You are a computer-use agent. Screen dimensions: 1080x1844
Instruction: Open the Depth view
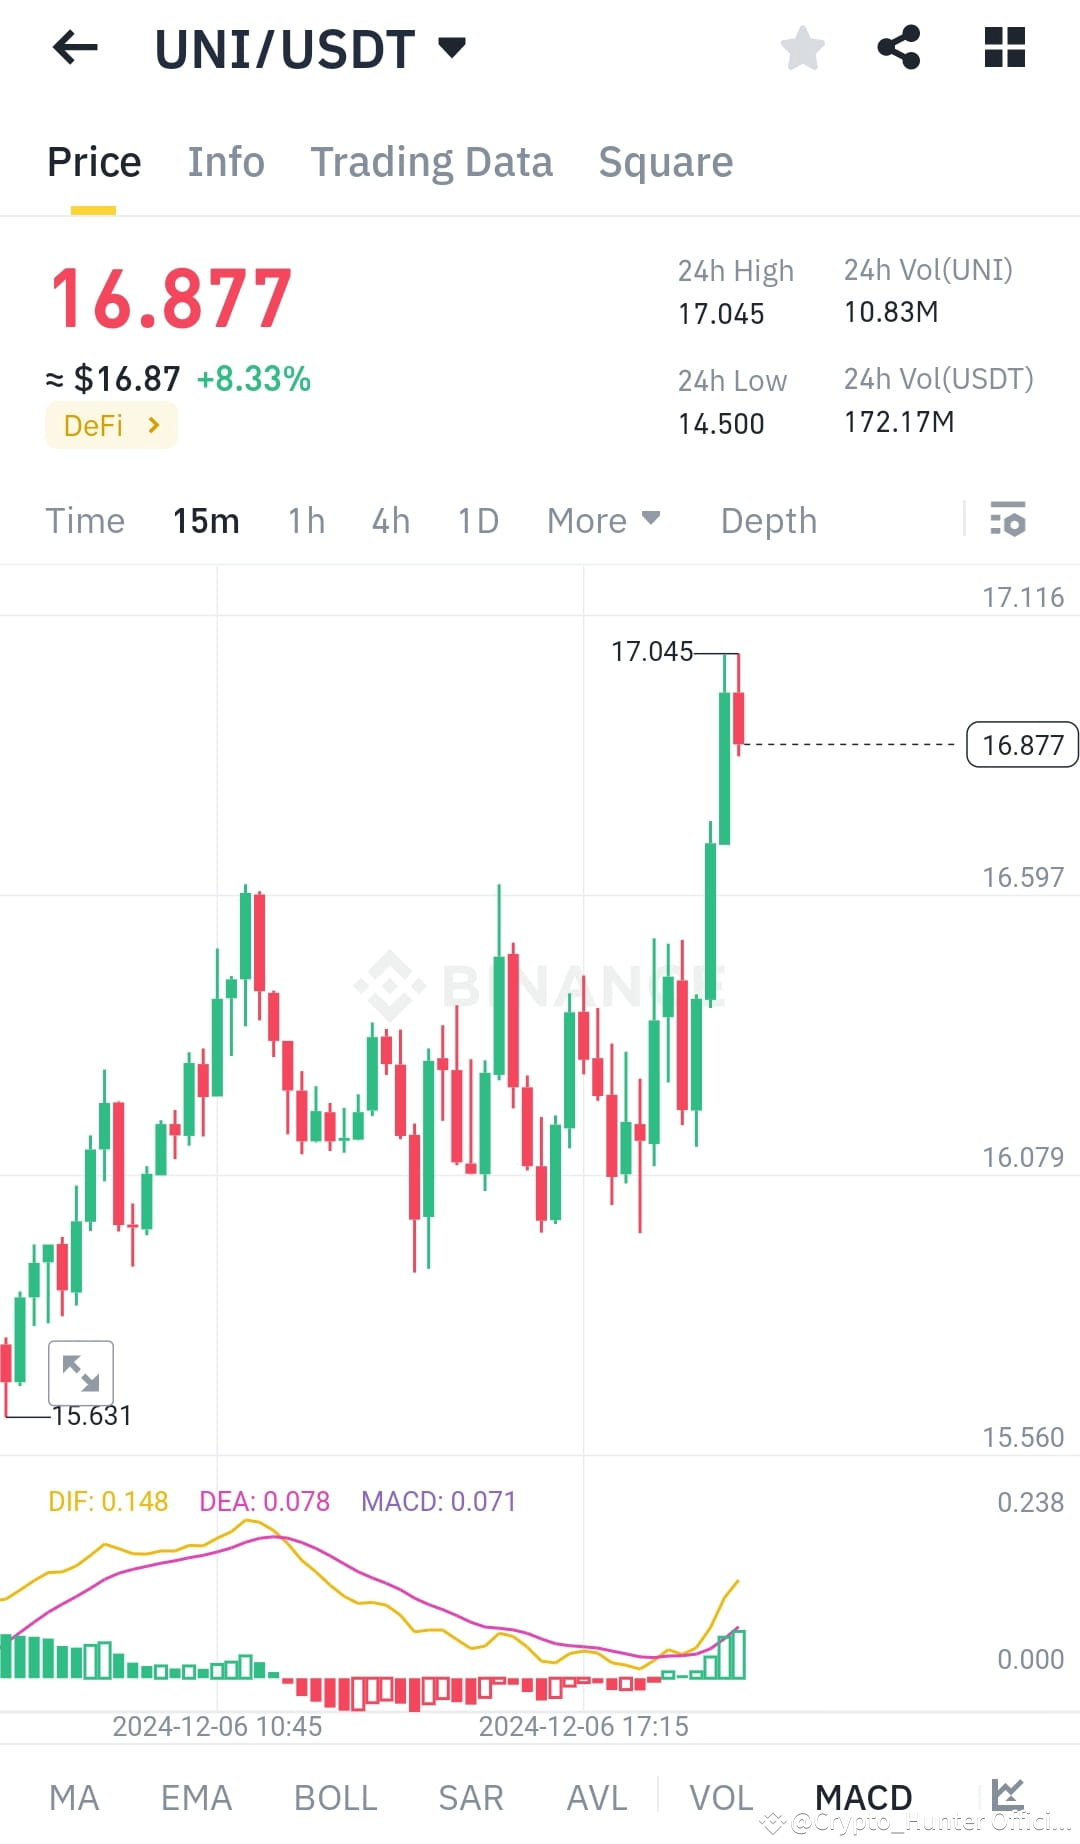(x=768, y=520)
